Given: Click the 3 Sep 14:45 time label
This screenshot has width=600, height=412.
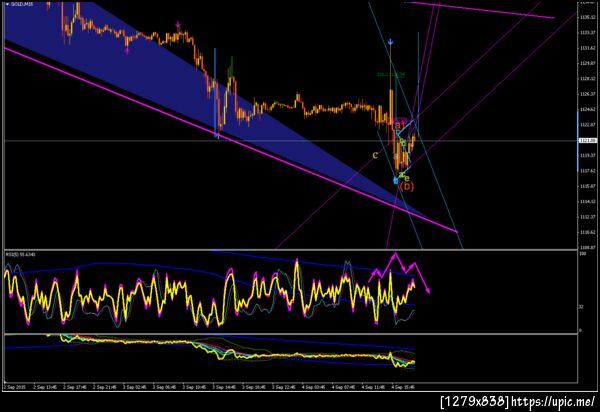Looking at the screenshot, I should pyautogui.click(x=224, y=387).
